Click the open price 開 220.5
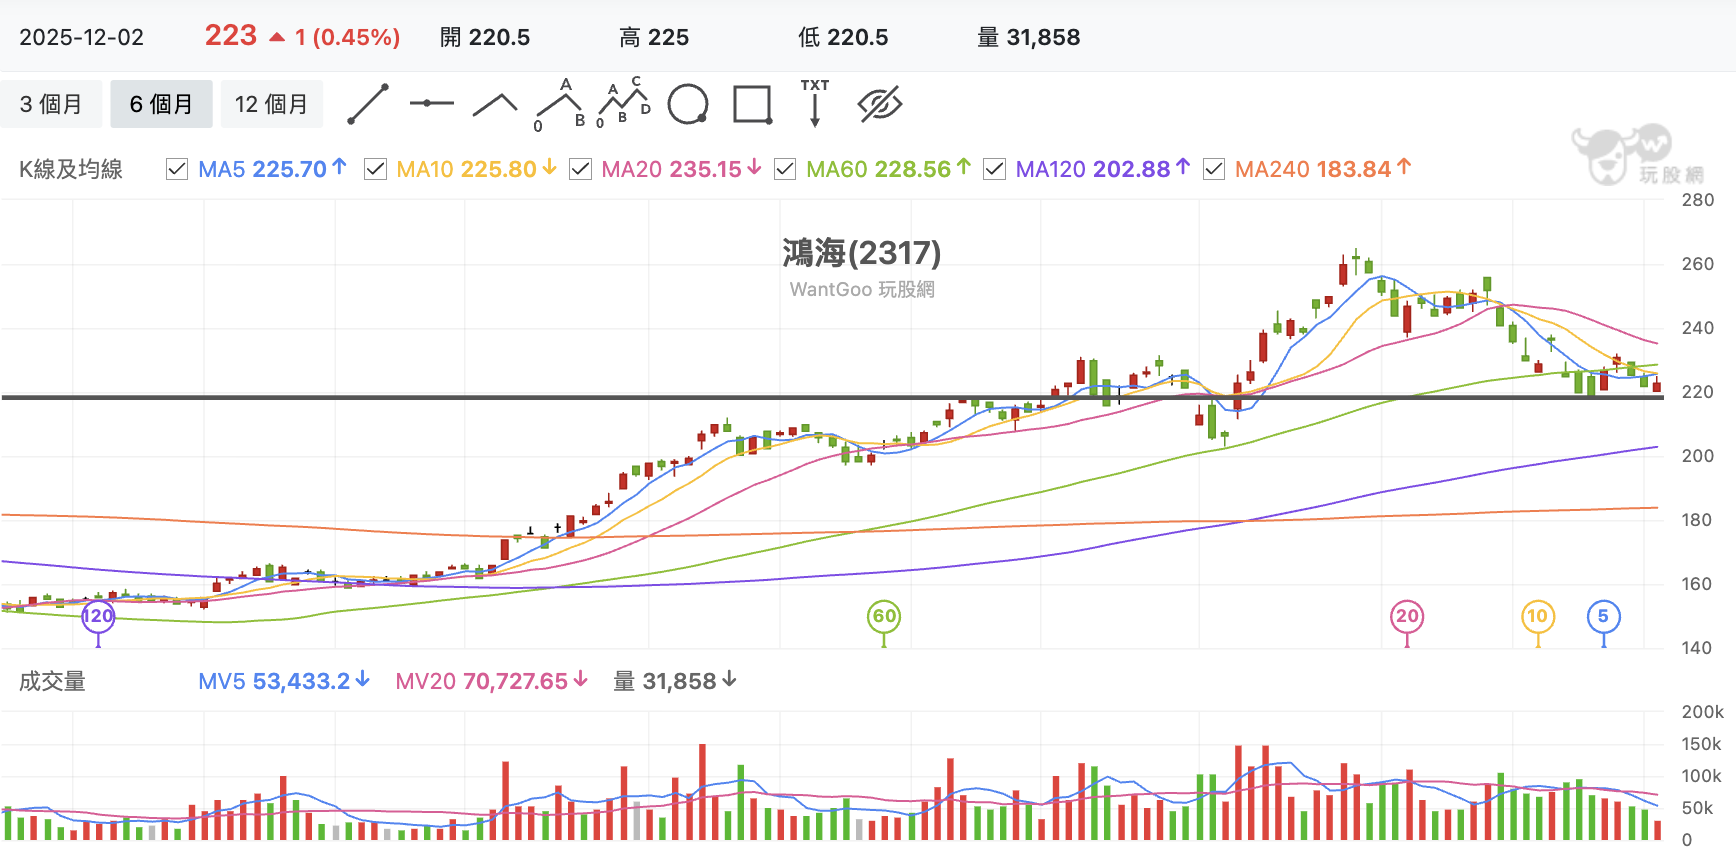1736x854 pixels. (x=485, y=37)
